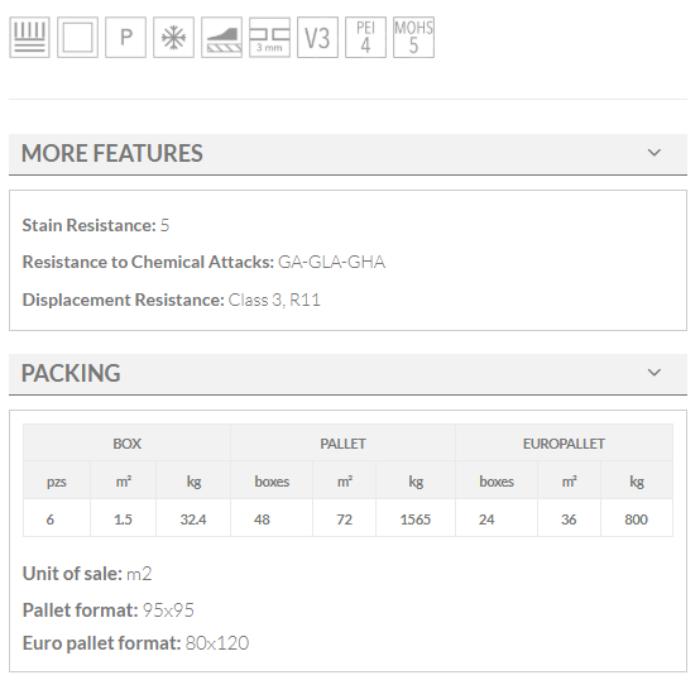Click the EUROPALLET column header
The image size is (700, 700).
(564, 443)
